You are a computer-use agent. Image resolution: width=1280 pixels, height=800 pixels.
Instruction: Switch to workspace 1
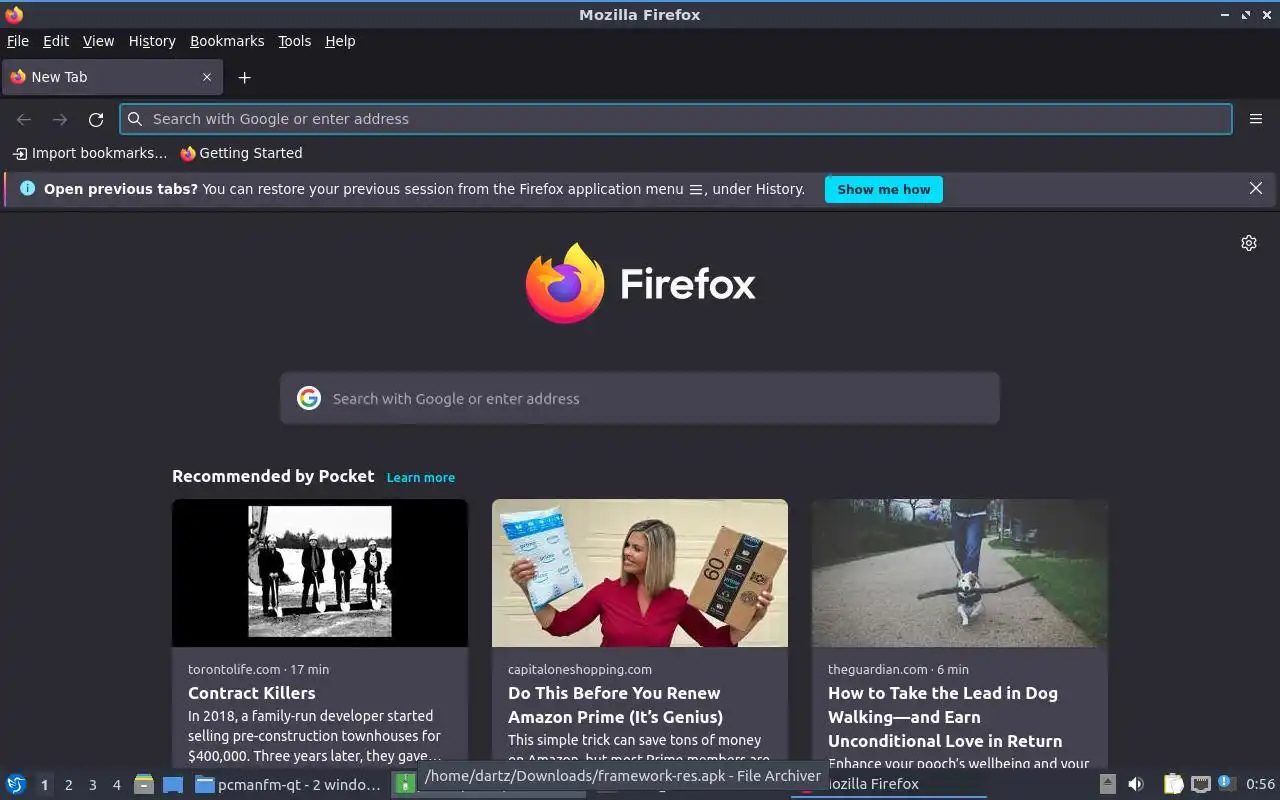[x=44, y=785]
